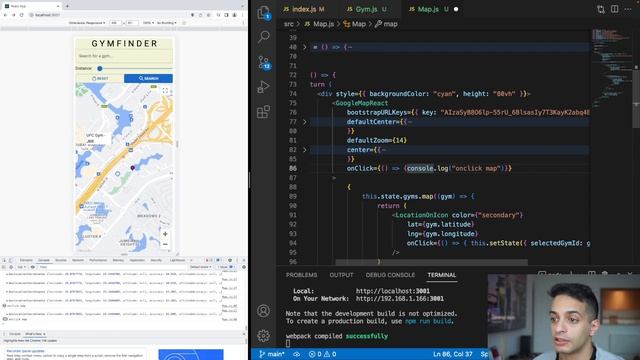Screen dimensions: 640x360
Task: Open a new browser tab
Action: coord(67,6)
